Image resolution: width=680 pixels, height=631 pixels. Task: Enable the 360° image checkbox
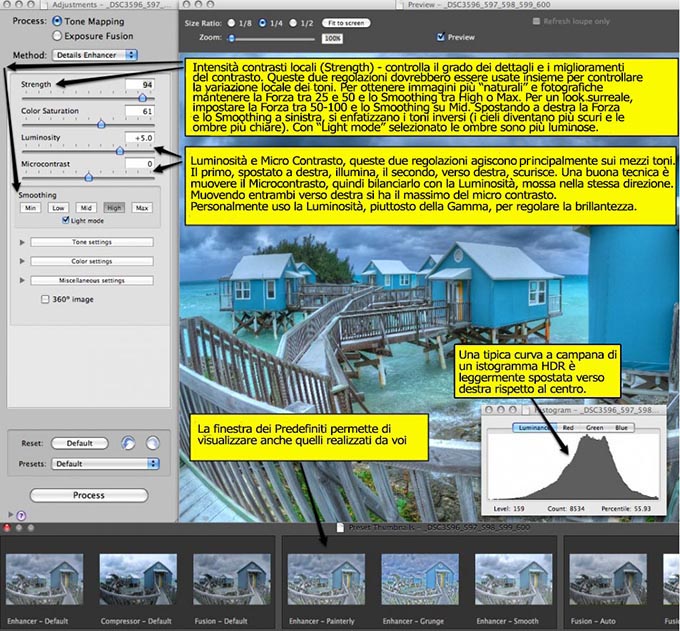click(x=45, y=299)
